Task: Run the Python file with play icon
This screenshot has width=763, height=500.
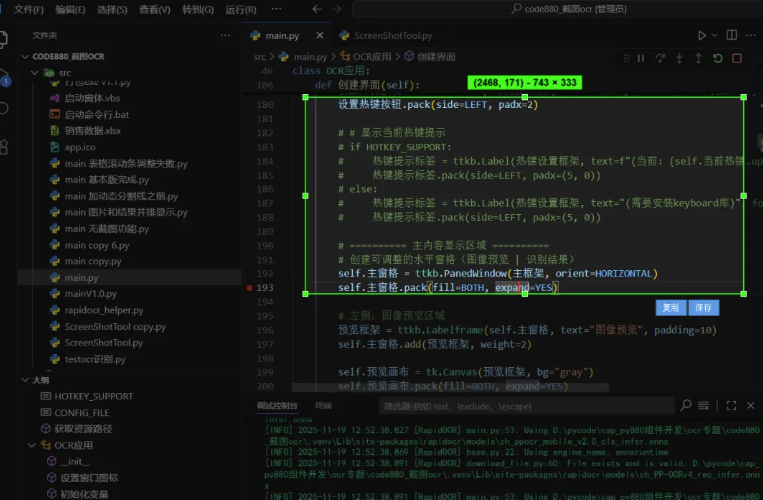Action: 702,35
